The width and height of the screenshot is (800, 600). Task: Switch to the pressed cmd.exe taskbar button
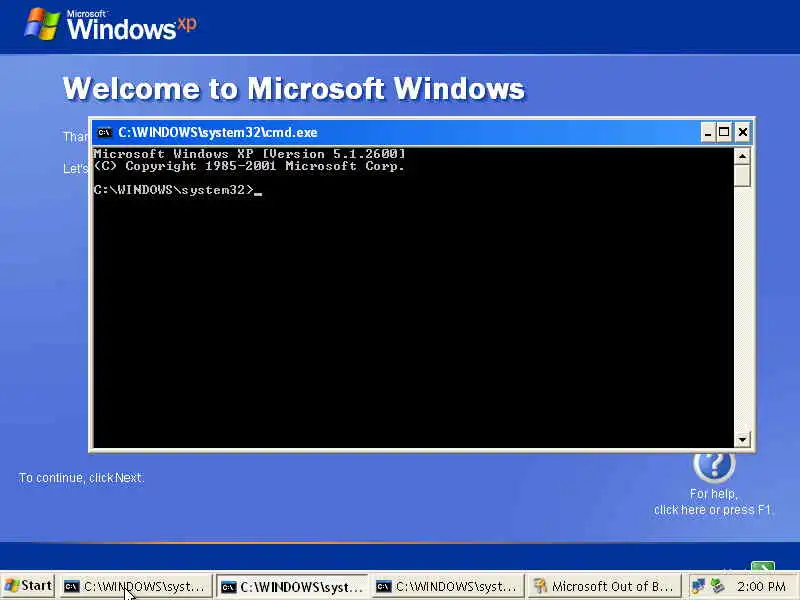click(x=292, y=586)
